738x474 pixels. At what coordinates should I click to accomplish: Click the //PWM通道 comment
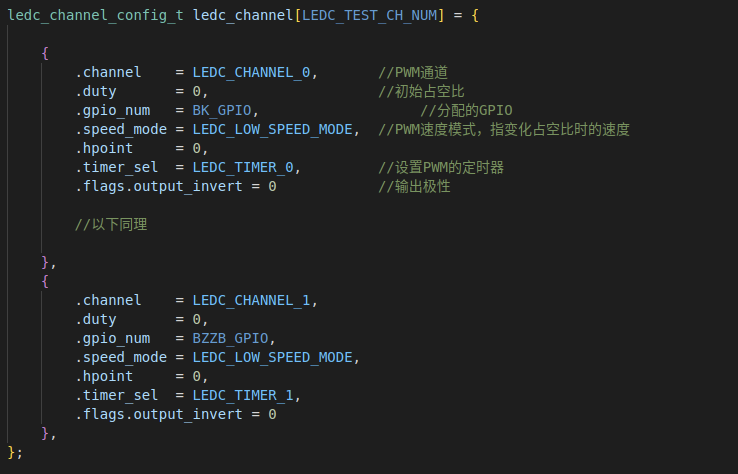click(x=413, y=72)
